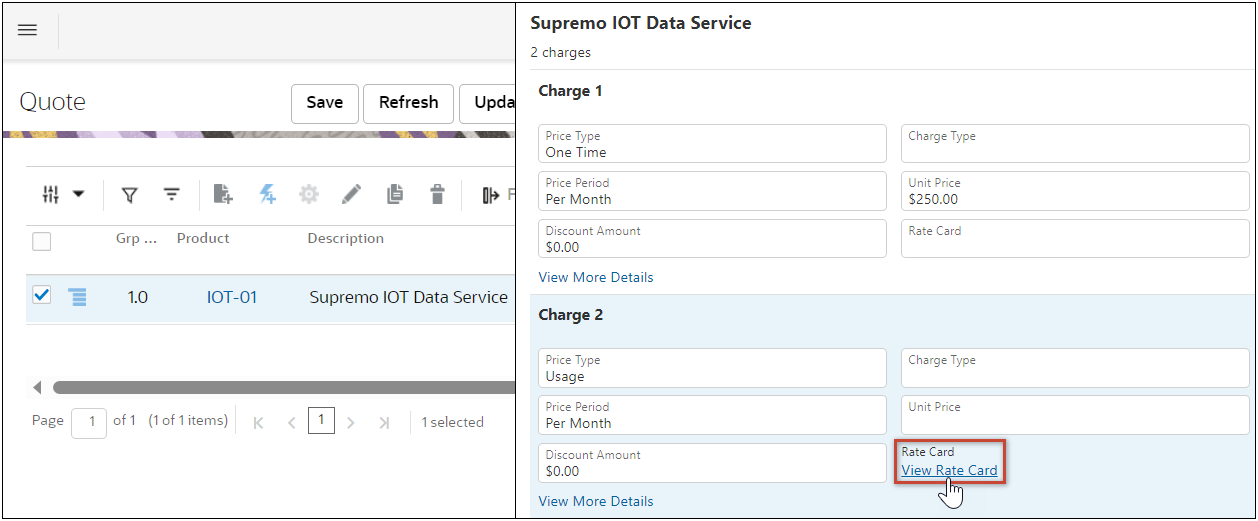The width and height of the screenshot is (1258, 521).
Task: Click the filter funnel icon
Action: 129,195
